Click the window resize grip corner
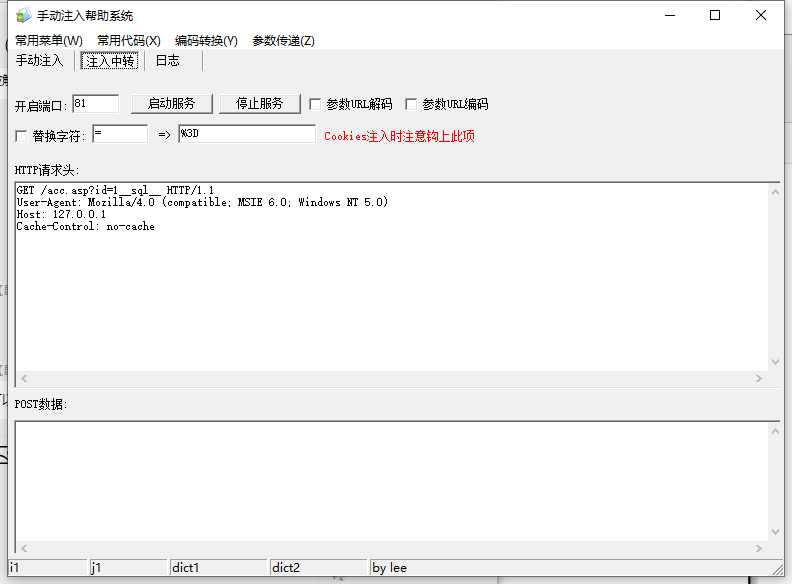This screenshot has height=584, width=792. [x=777, y=569]
